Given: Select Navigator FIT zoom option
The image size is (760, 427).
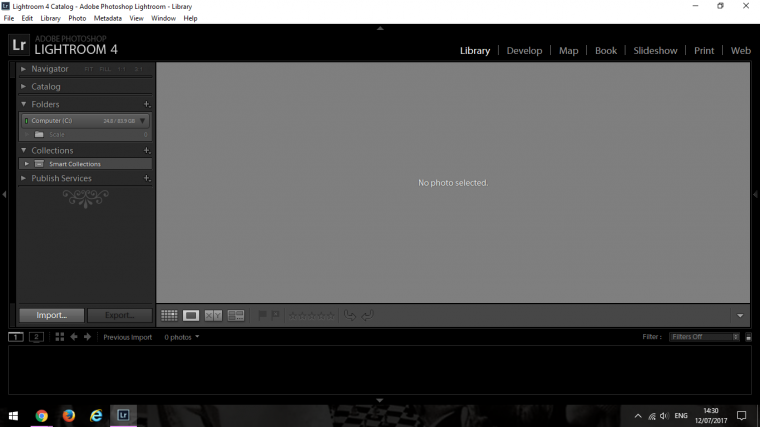Looking at the screenshot, I should point(89,69).
